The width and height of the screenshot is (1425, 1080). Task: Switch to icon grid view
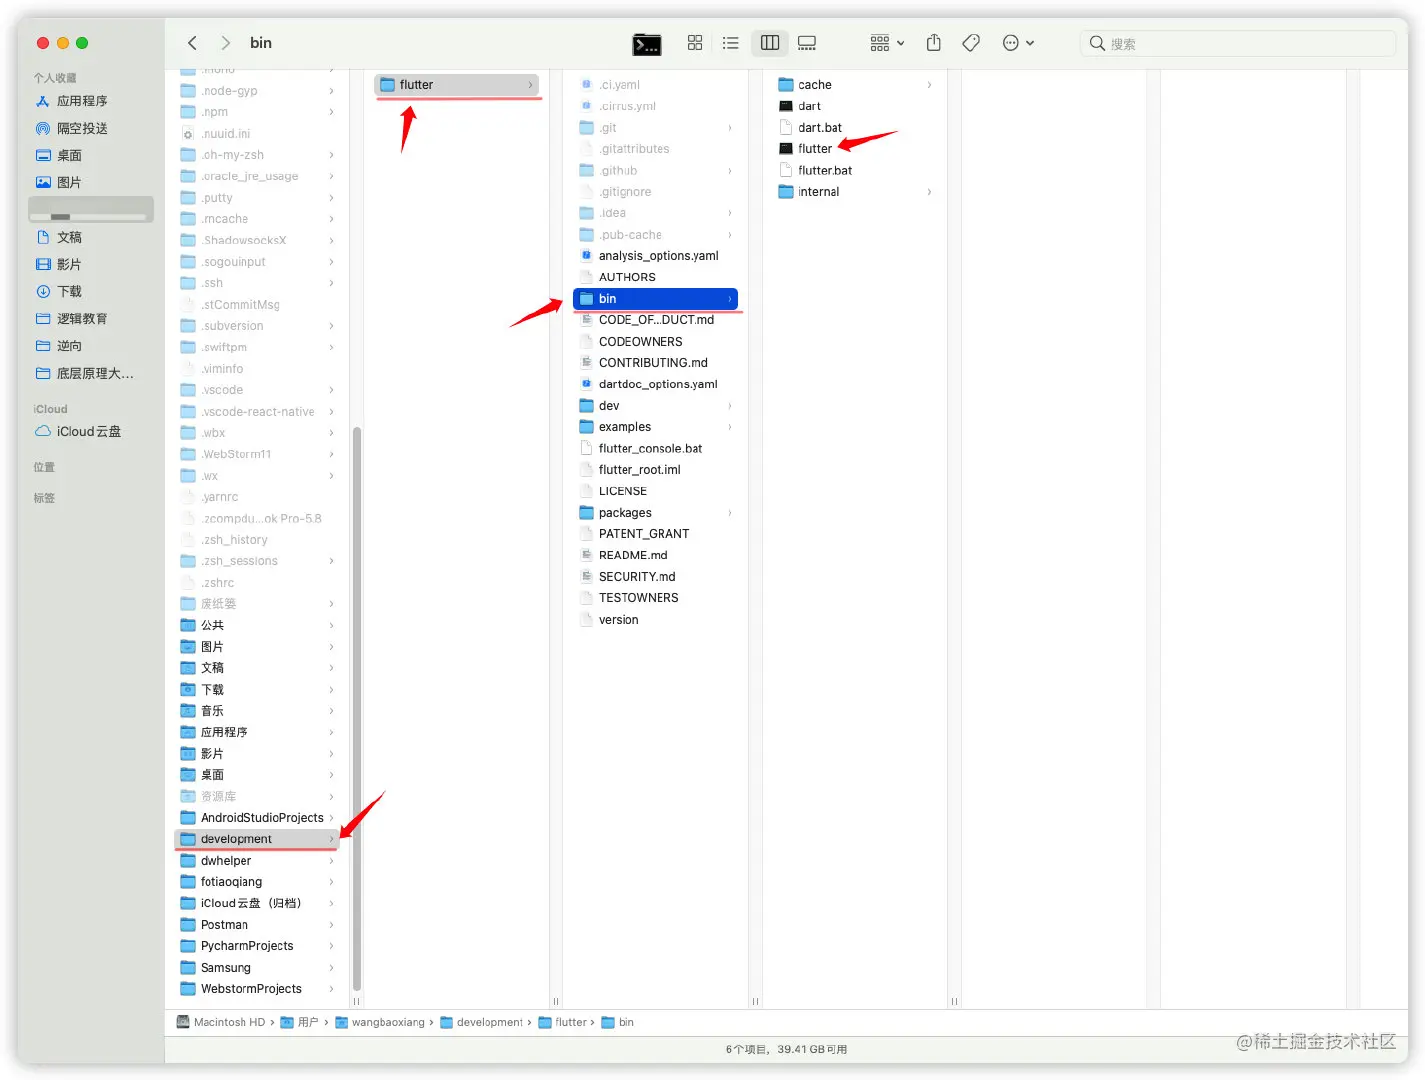(x=695, y=43)
